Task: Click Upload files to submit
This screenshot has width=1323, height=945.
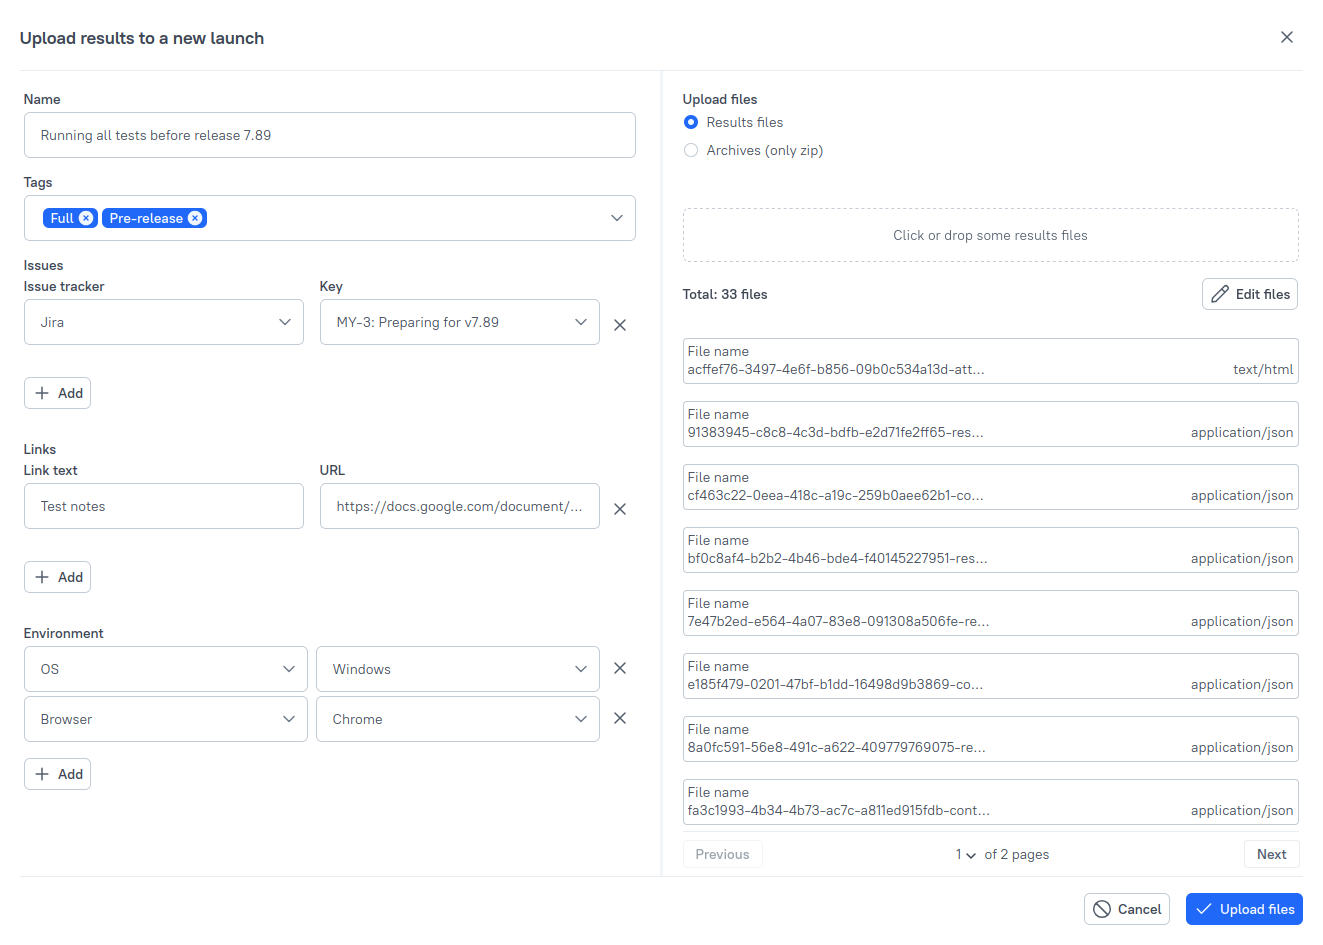Action: pos(1243,909)
